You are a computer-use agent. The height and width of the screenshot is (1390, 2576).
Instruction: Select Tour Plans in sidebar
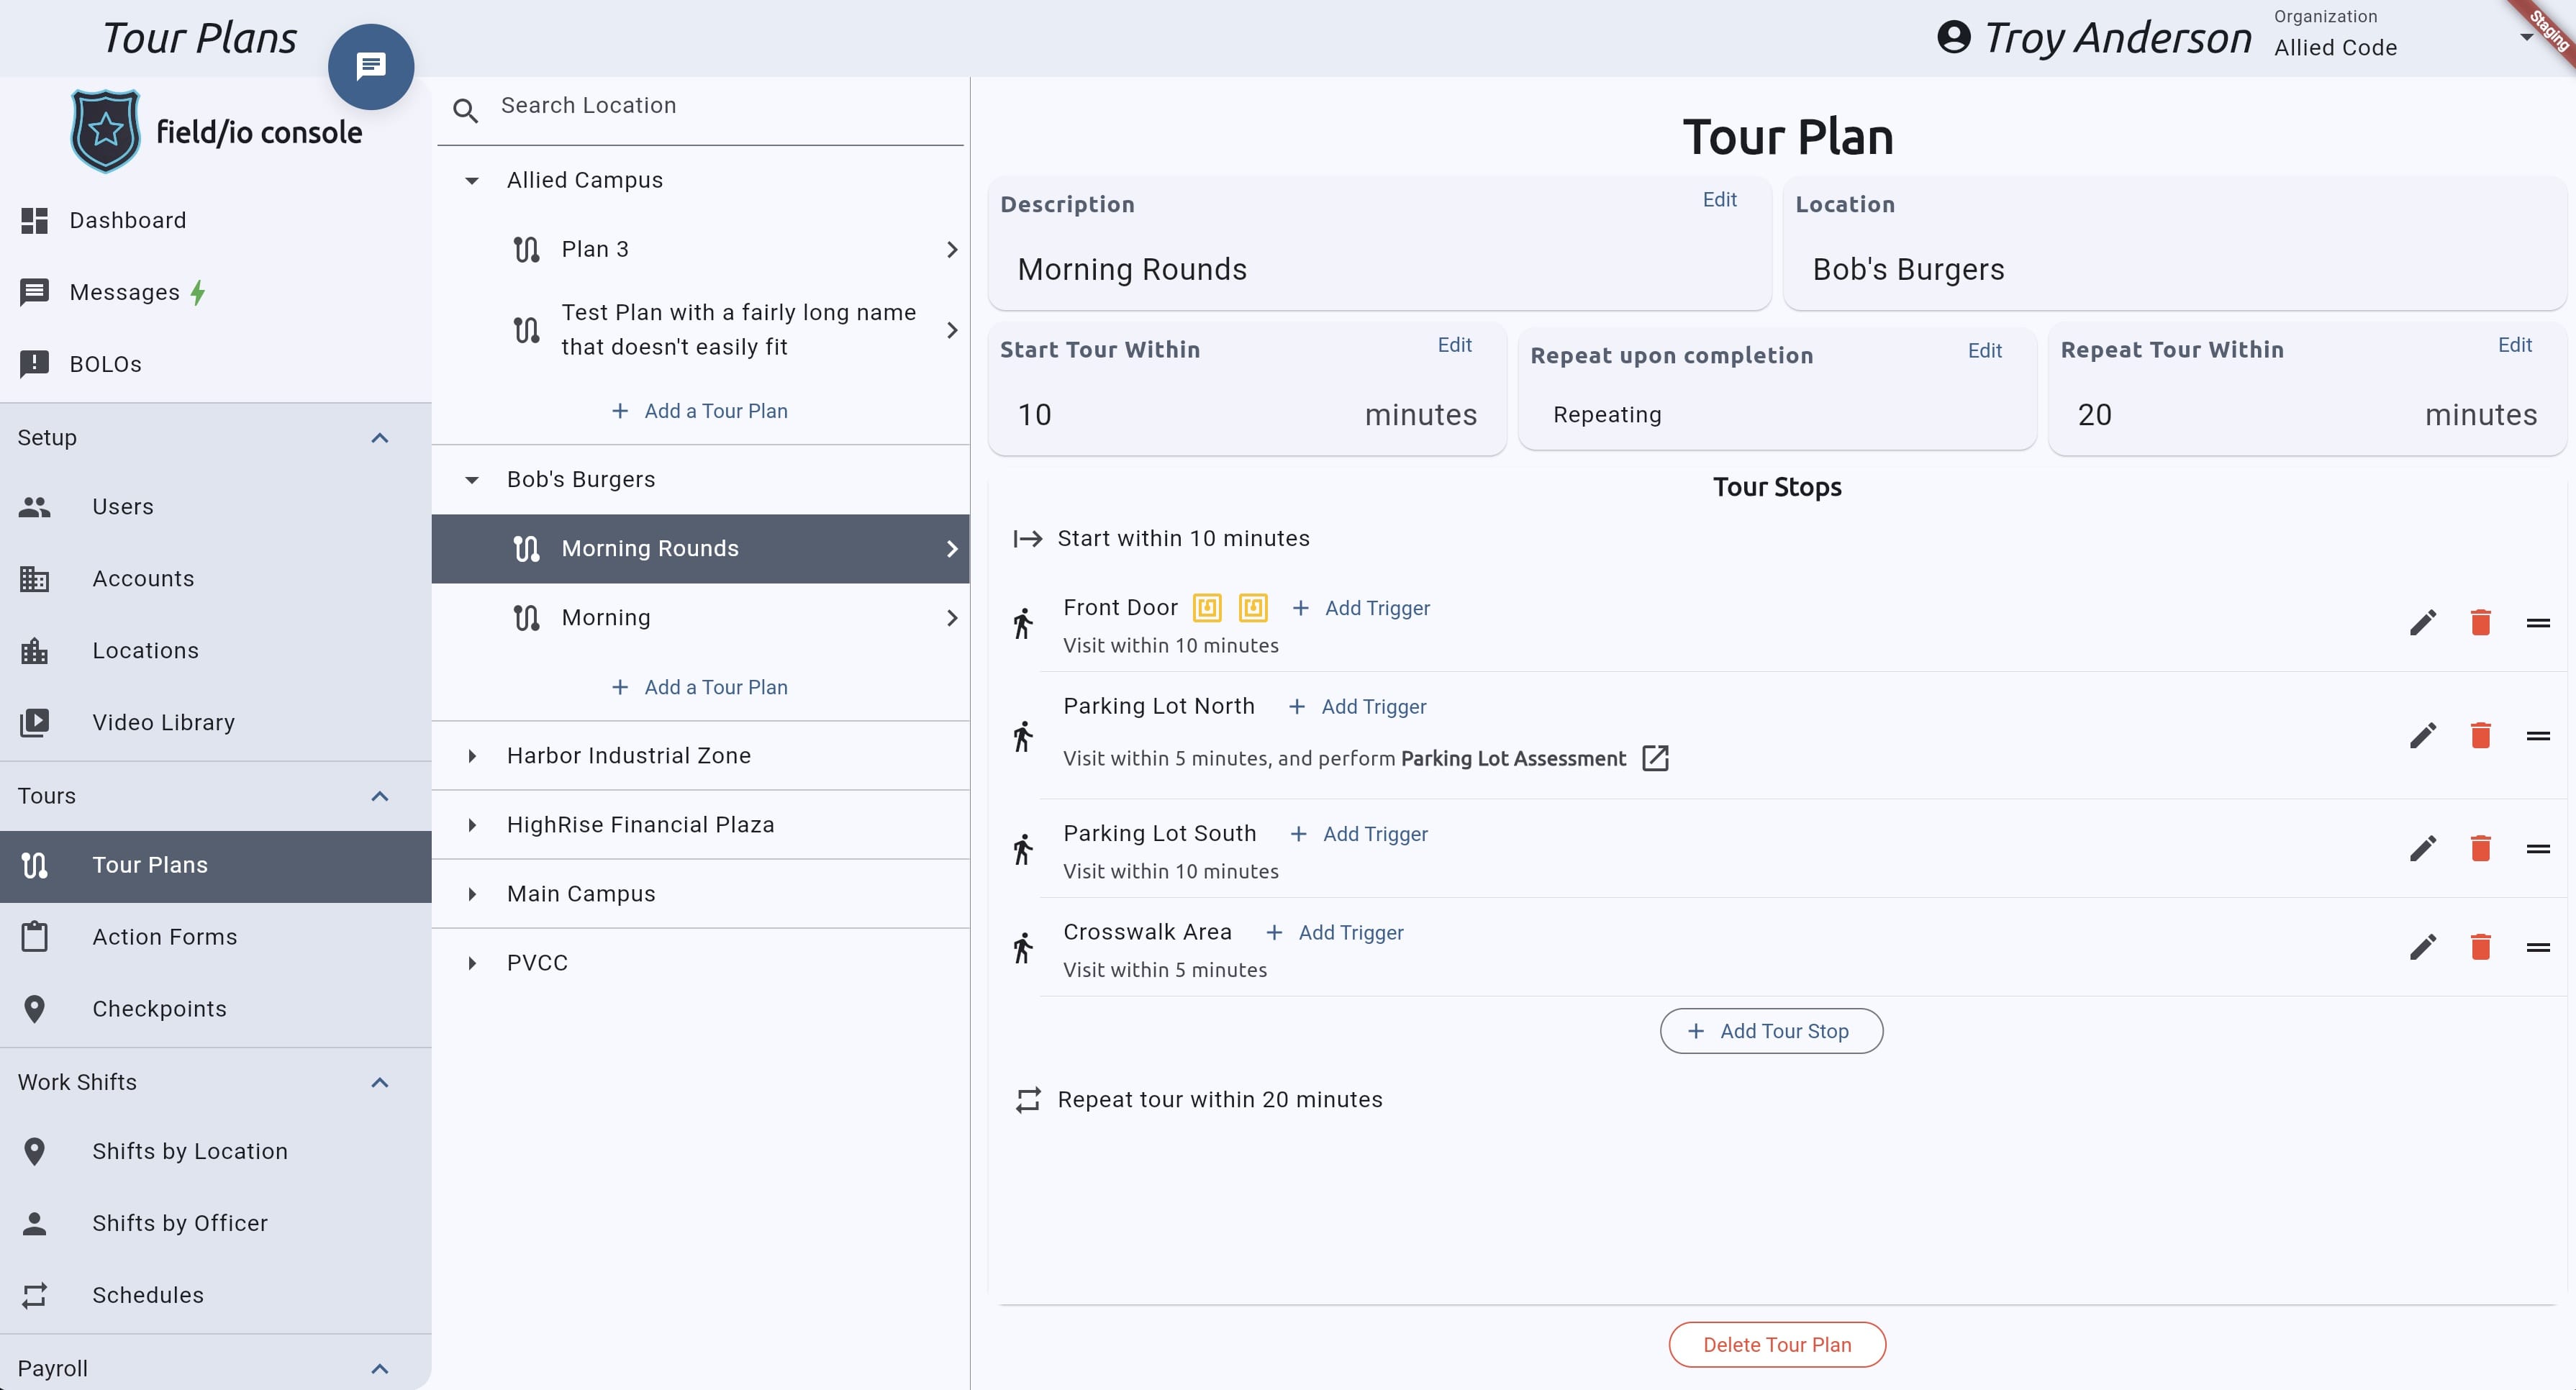pos(216,866)
